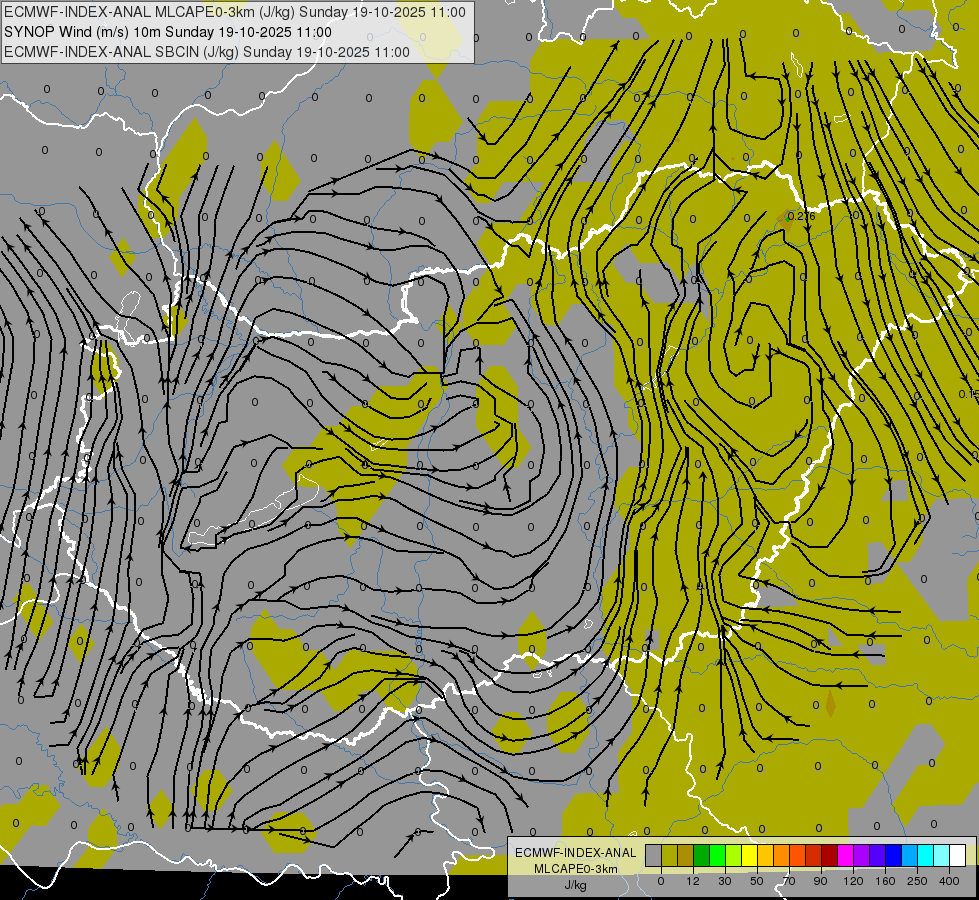Click the legend title ECMWF-INDEX-ANAL
The width and height of the screenshot is (979, 900).
pos(576,853)
